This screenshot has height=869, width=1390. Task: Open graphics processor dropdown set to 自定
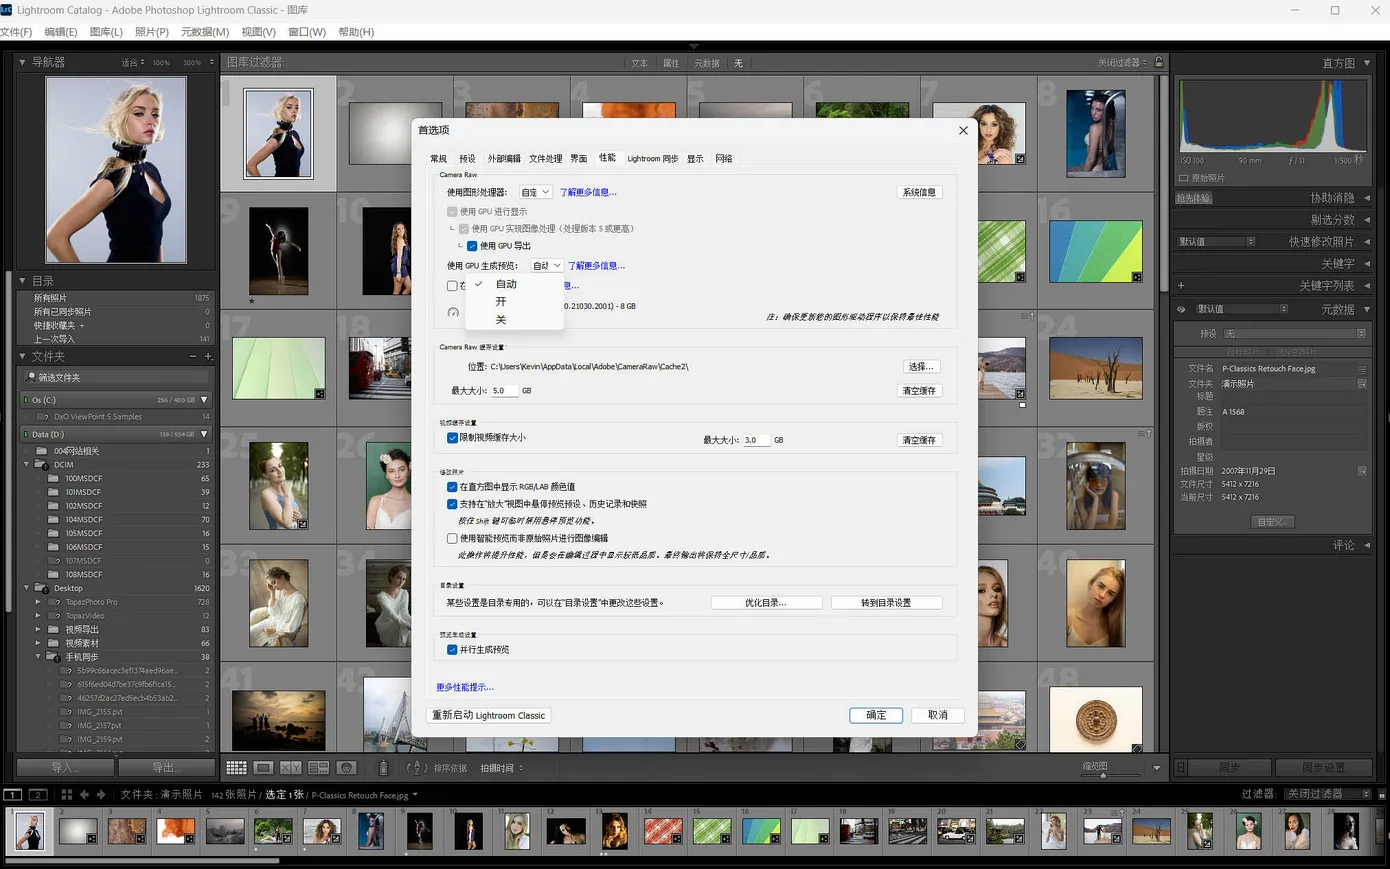[x=535, y=192]
